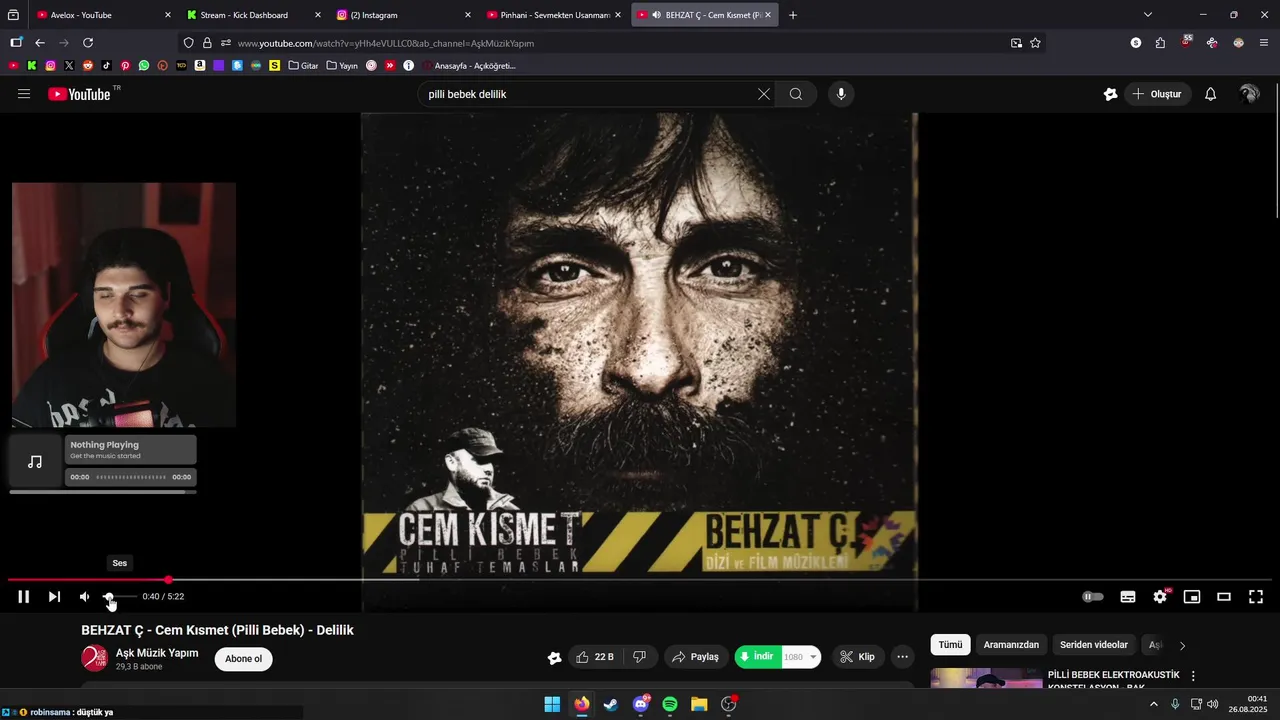Viewport: 1280px width, 720px height.
Task: Dislike the video
Action: [640, 657]
